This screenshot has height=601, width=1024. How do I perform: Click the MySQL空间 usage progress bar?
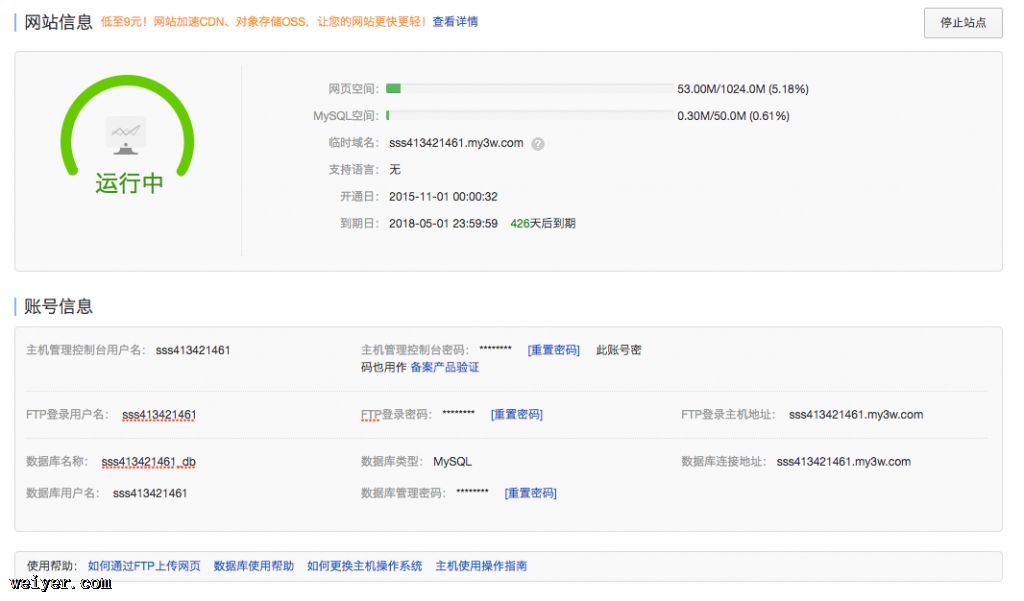click(x=530, y=116)
